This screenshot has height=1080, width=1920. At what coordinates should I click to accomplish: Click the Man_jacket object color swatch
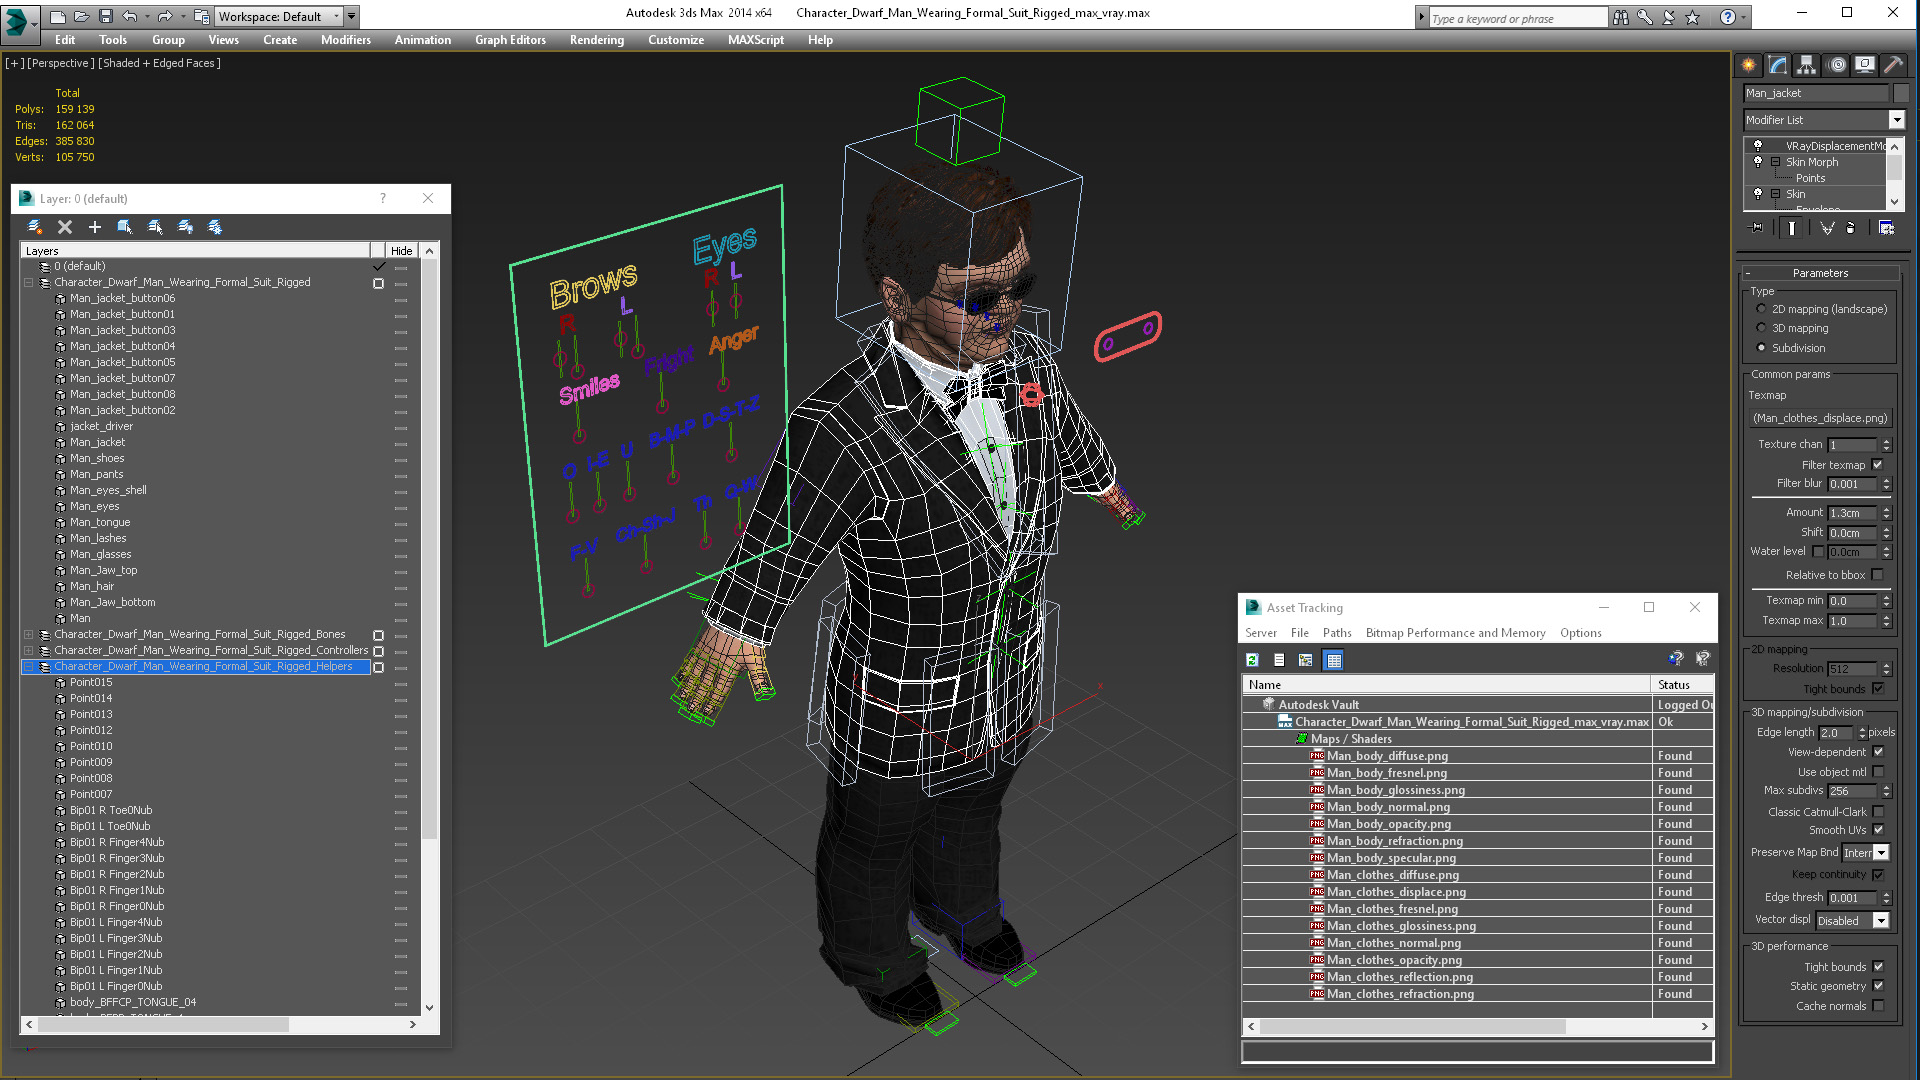point(1901,93)
